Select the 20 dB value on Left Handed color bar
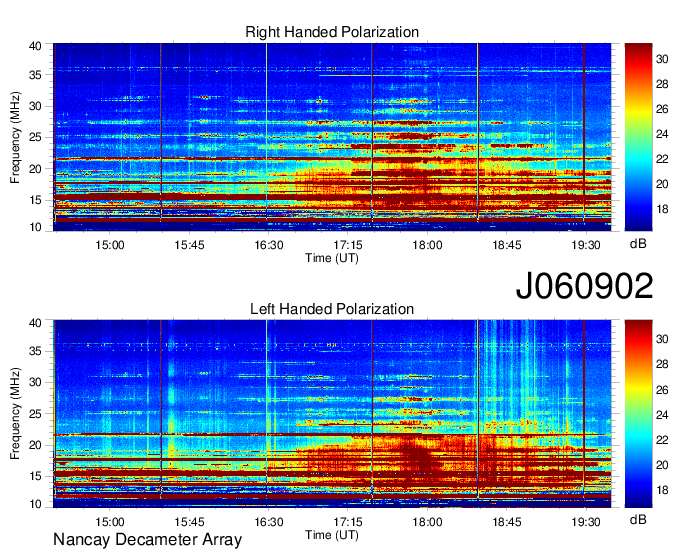This screenshot has height=552, width=680. pyautogui.click(x=662, y=465)
